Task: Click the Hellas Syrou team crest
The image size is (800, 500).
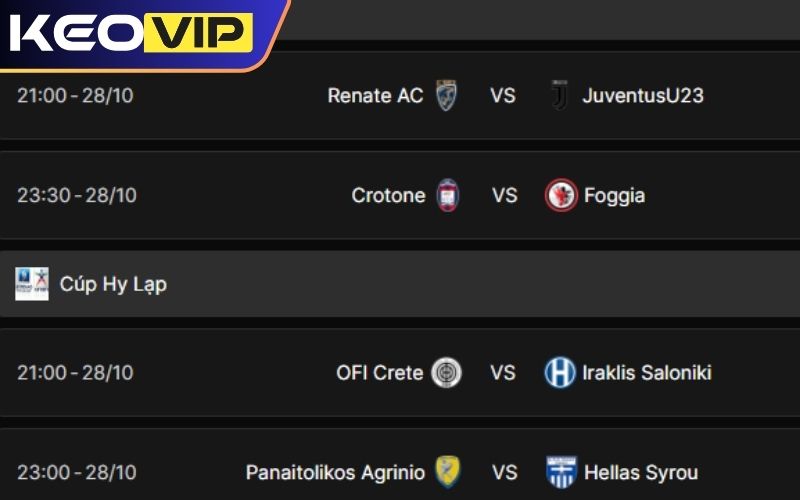Action: (x=561, y=472)
